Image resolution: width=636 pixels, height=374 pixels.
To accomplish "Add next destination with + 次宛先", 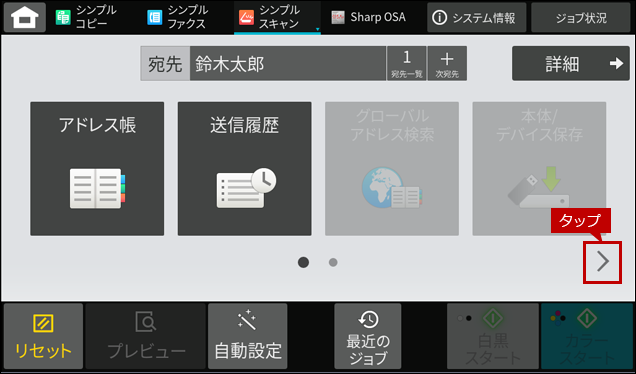I will click(x=447, y=63).
